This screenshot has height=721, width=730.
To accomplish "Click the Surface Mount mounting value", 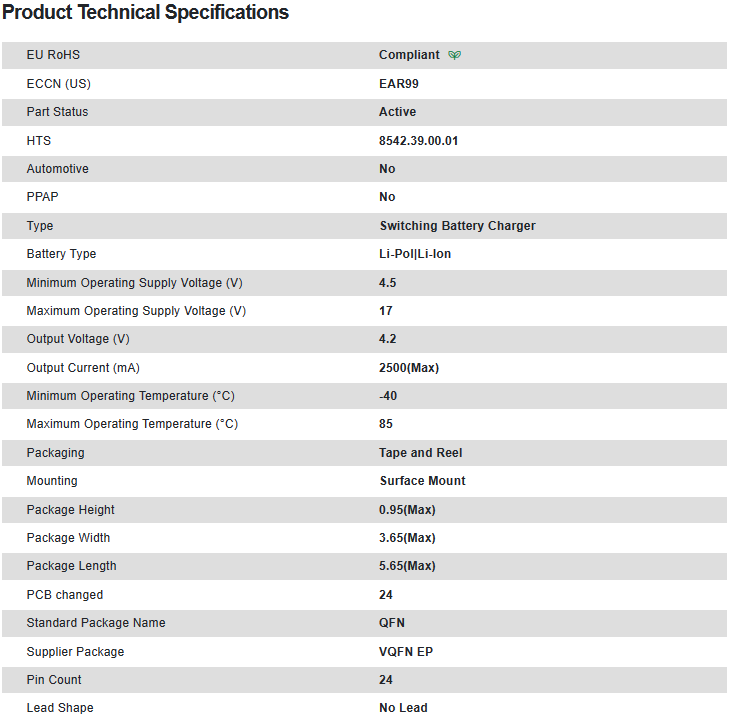I will [422, 481].
